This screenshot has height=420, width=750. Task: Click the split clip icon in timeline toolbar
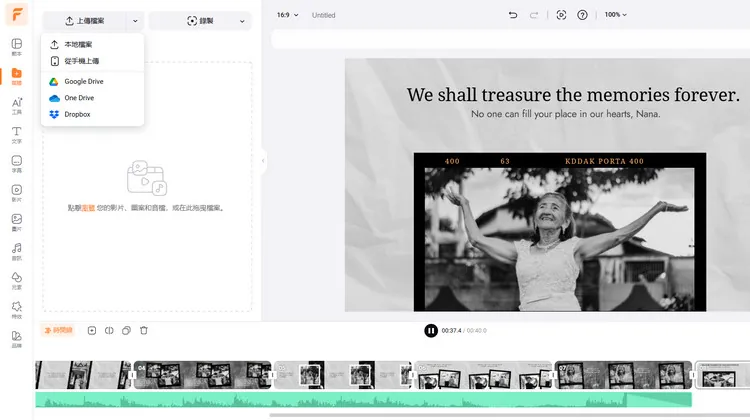pos(109,330)
